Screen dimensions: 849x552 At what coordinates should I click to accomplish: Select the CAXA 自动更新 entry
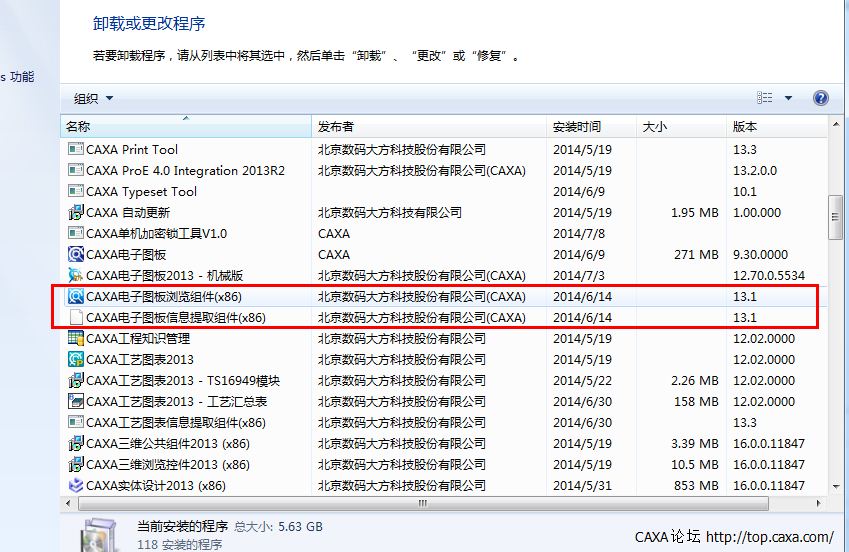128,212
